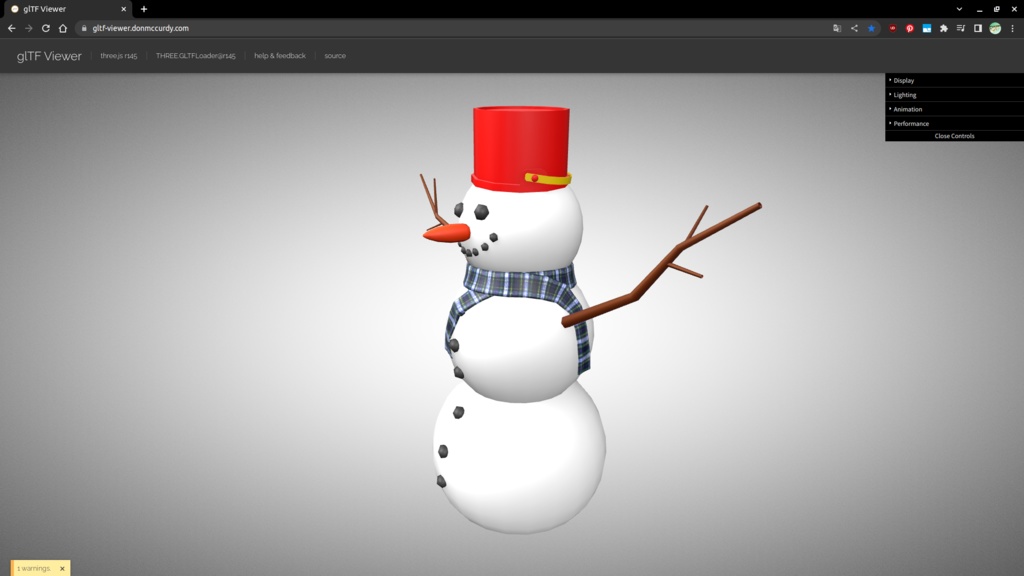
Task: Expand the Display controls folder
Action: click(954, 80)
